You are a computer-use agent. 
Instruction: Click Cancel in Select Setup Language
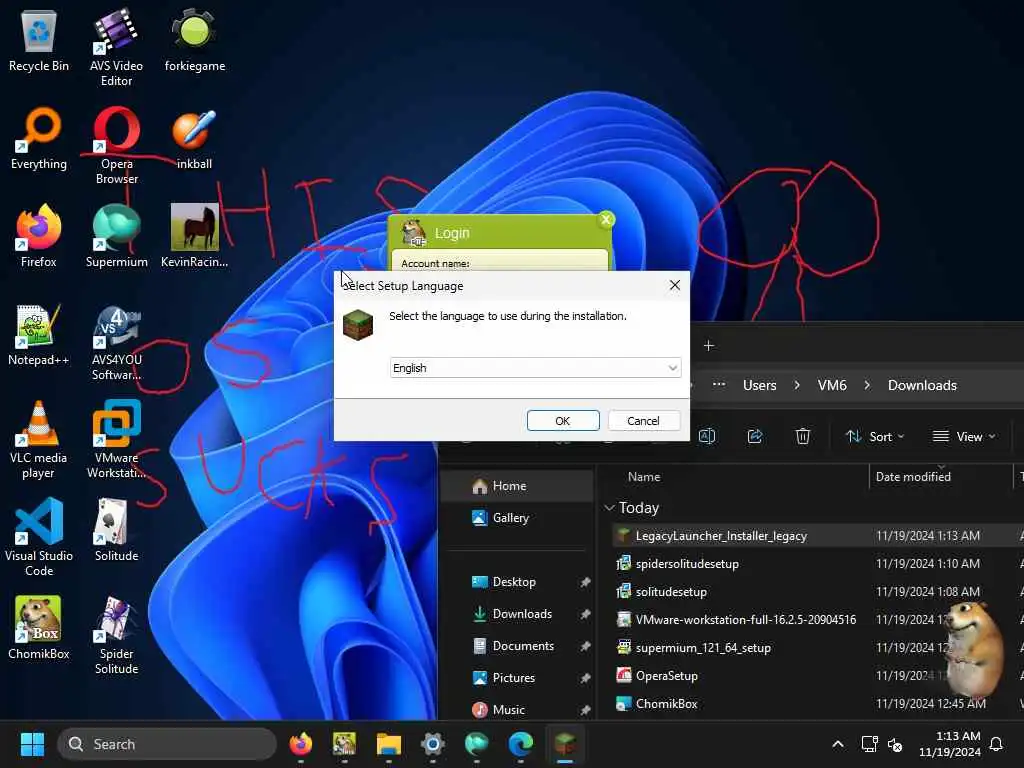643,421
